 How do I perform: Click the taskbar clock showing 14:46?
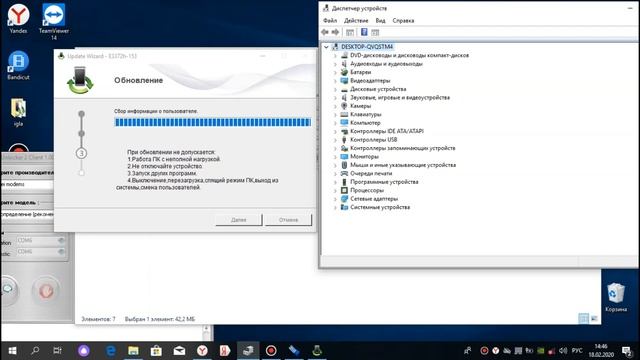601,351
